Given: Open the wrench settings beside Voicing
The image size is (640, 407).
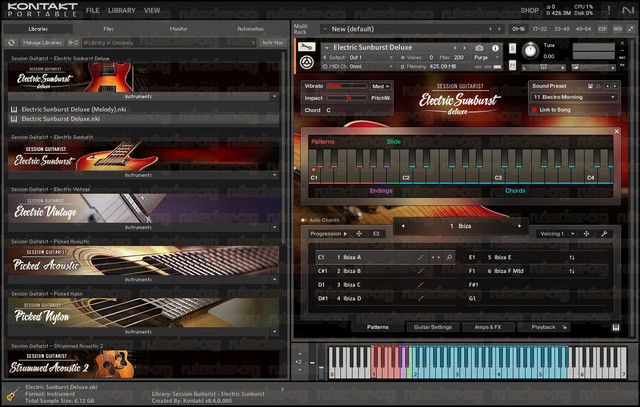Looking at the screenshot, I should (604, 234).
